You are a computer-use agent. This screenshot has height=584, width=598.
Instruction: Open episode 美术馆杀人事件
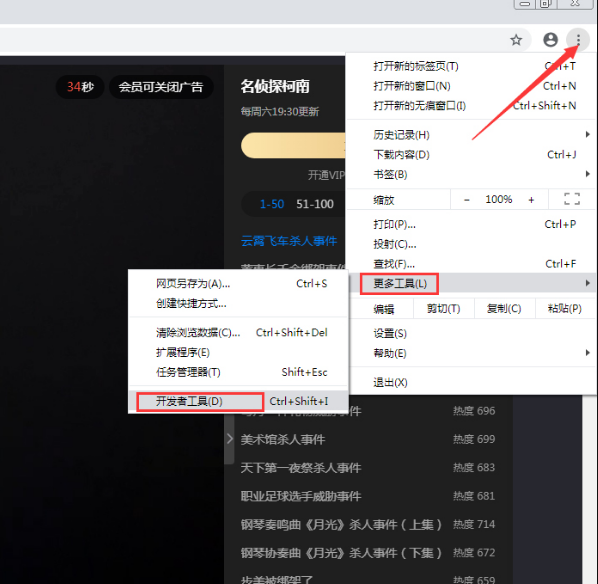click(x=283, y=439)
